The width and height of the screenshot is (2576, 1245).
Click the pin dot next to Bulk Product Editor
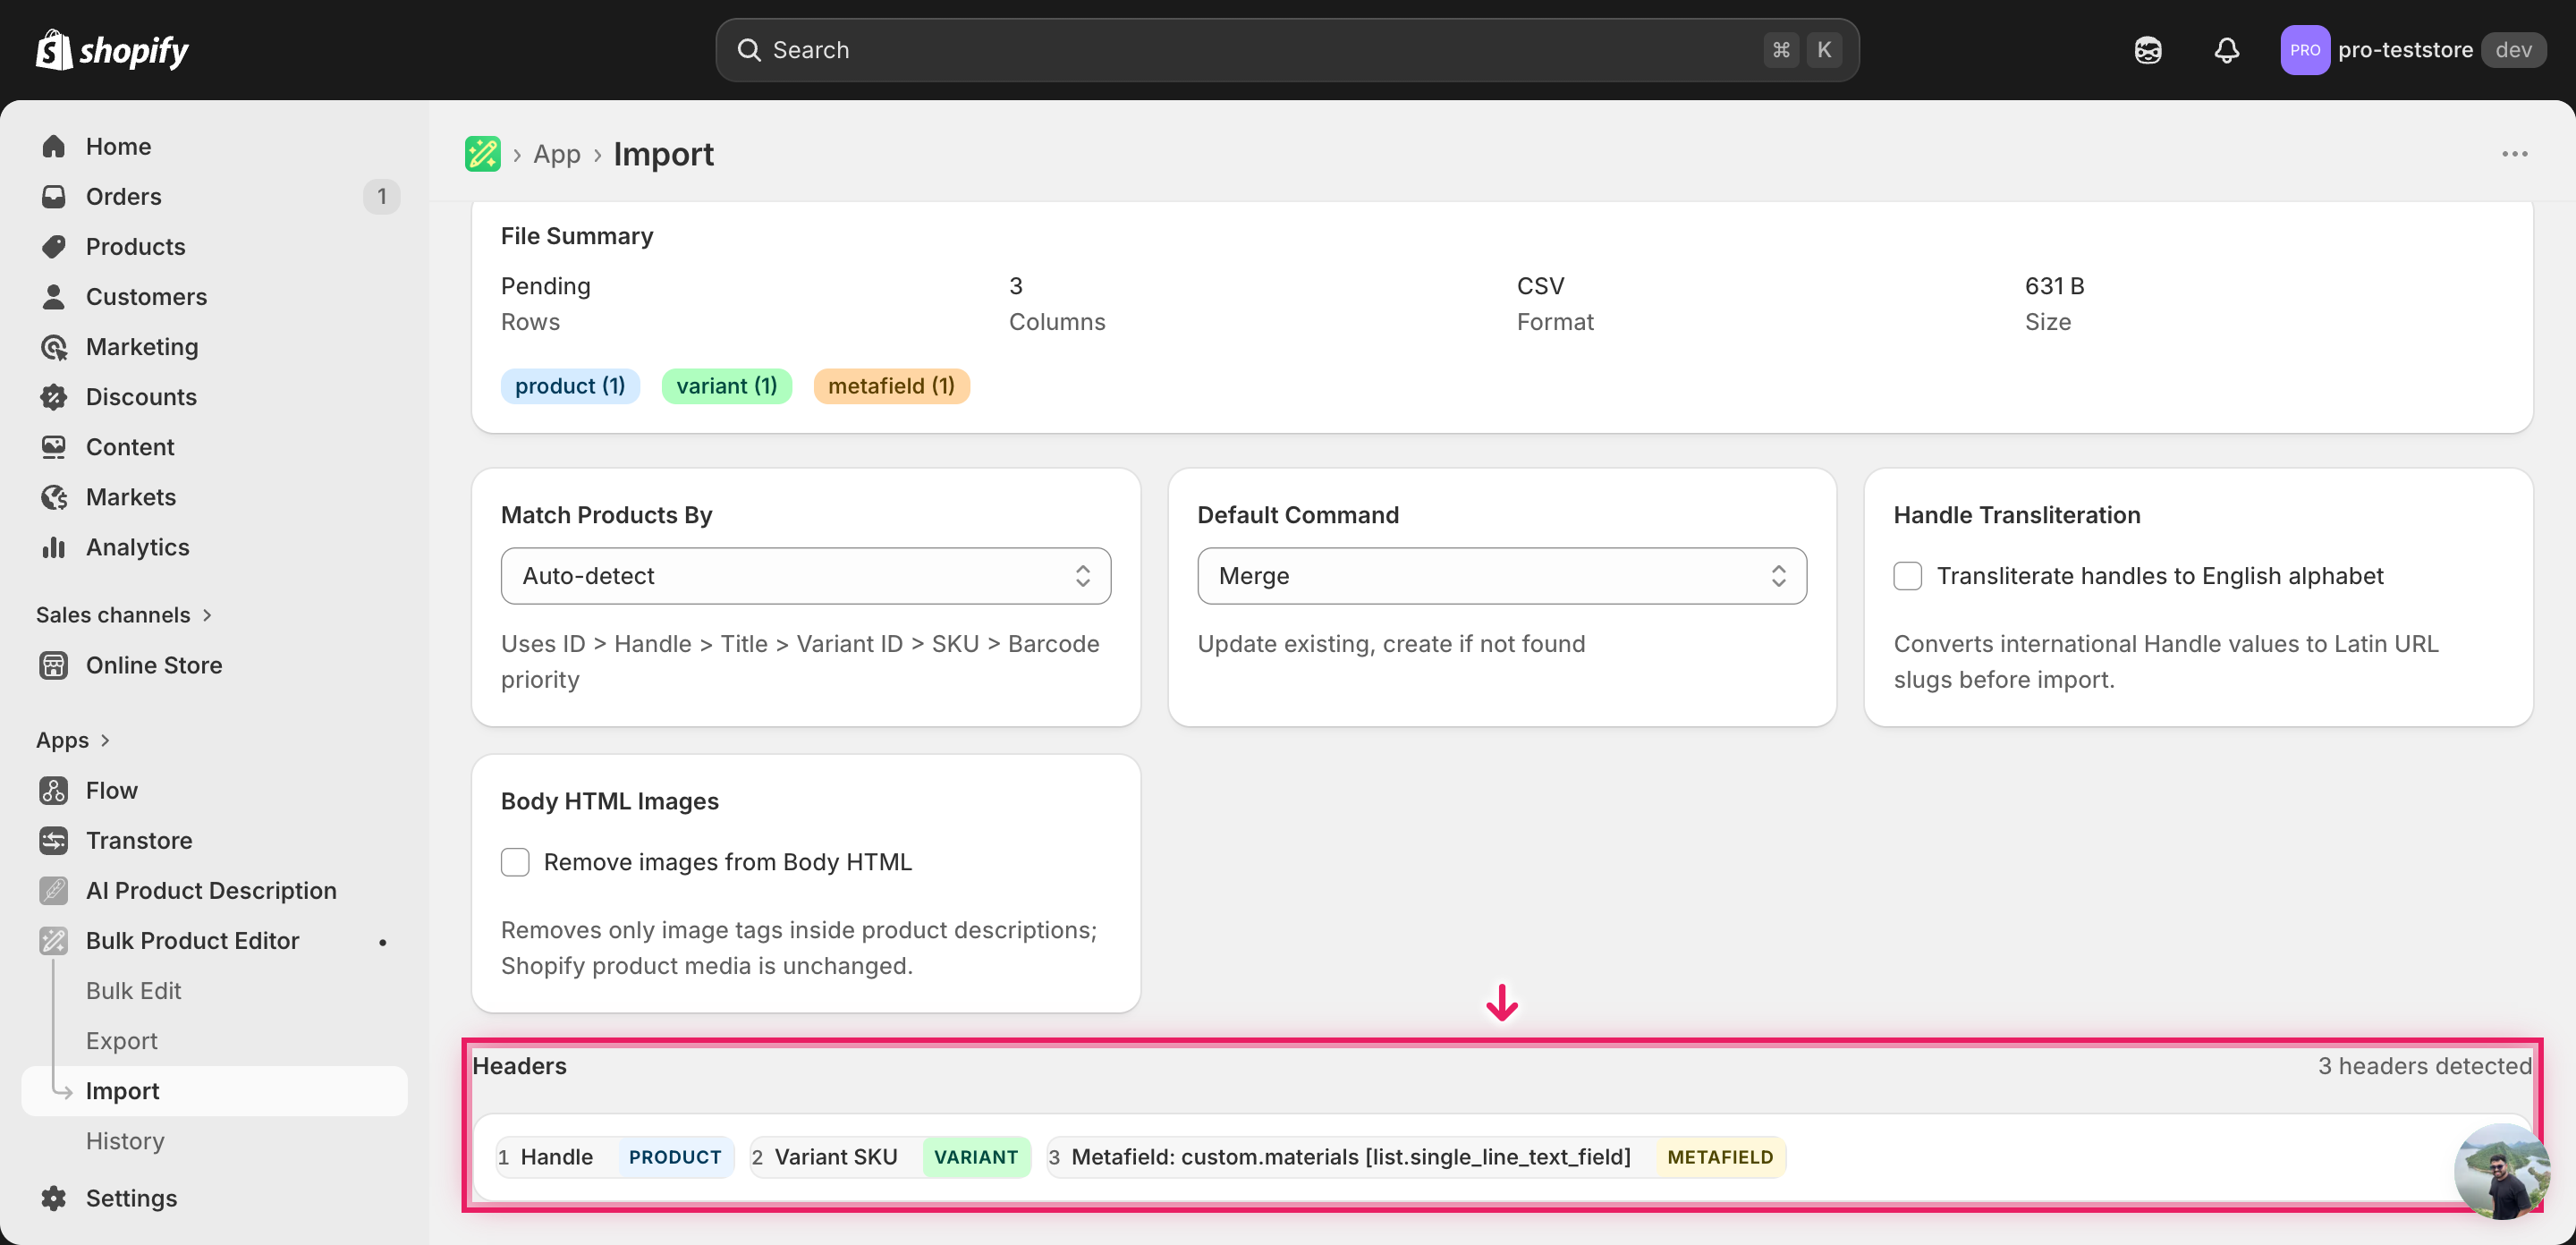[382, 942]
